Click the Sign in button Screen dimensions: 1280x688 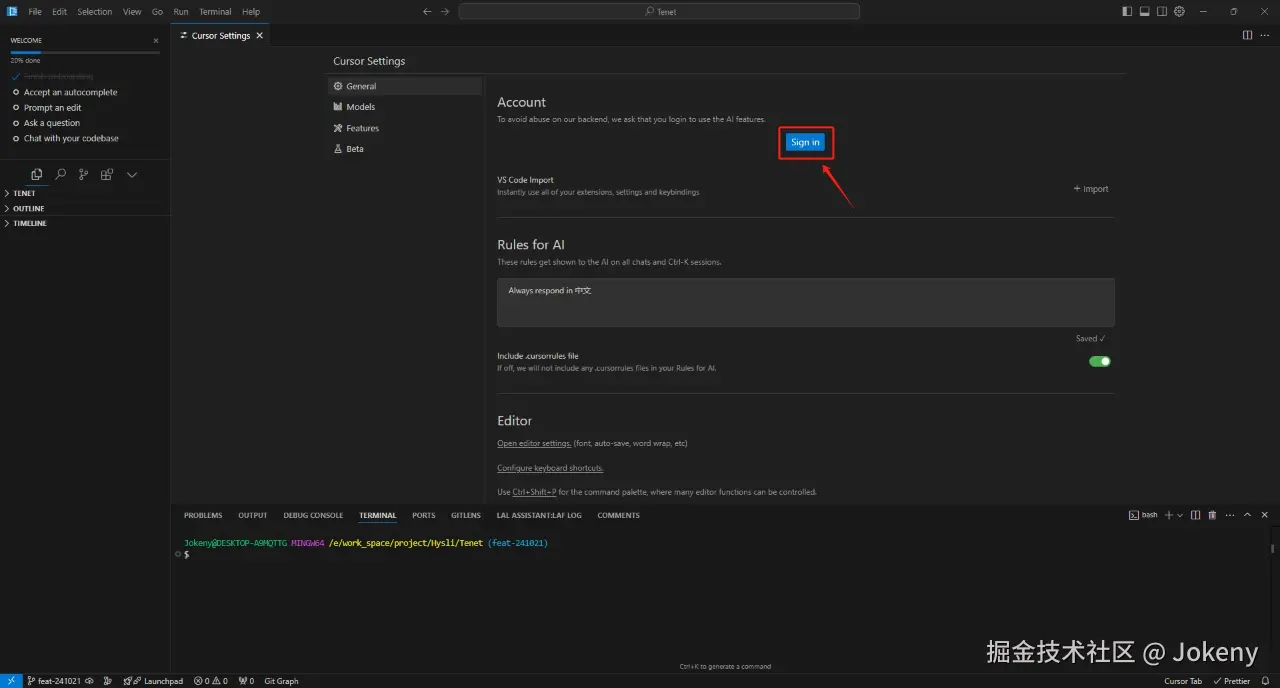pyautogui.click(x=805, y=142)
